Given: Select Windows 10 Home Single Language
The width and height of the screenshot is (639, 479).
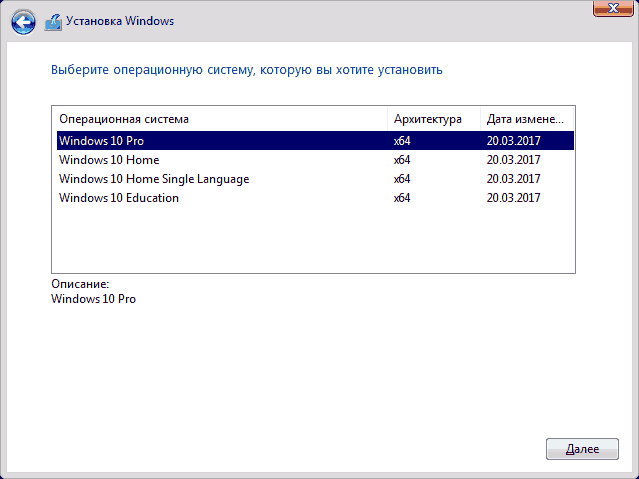Looking at the screenshot, I should (154, 179).
